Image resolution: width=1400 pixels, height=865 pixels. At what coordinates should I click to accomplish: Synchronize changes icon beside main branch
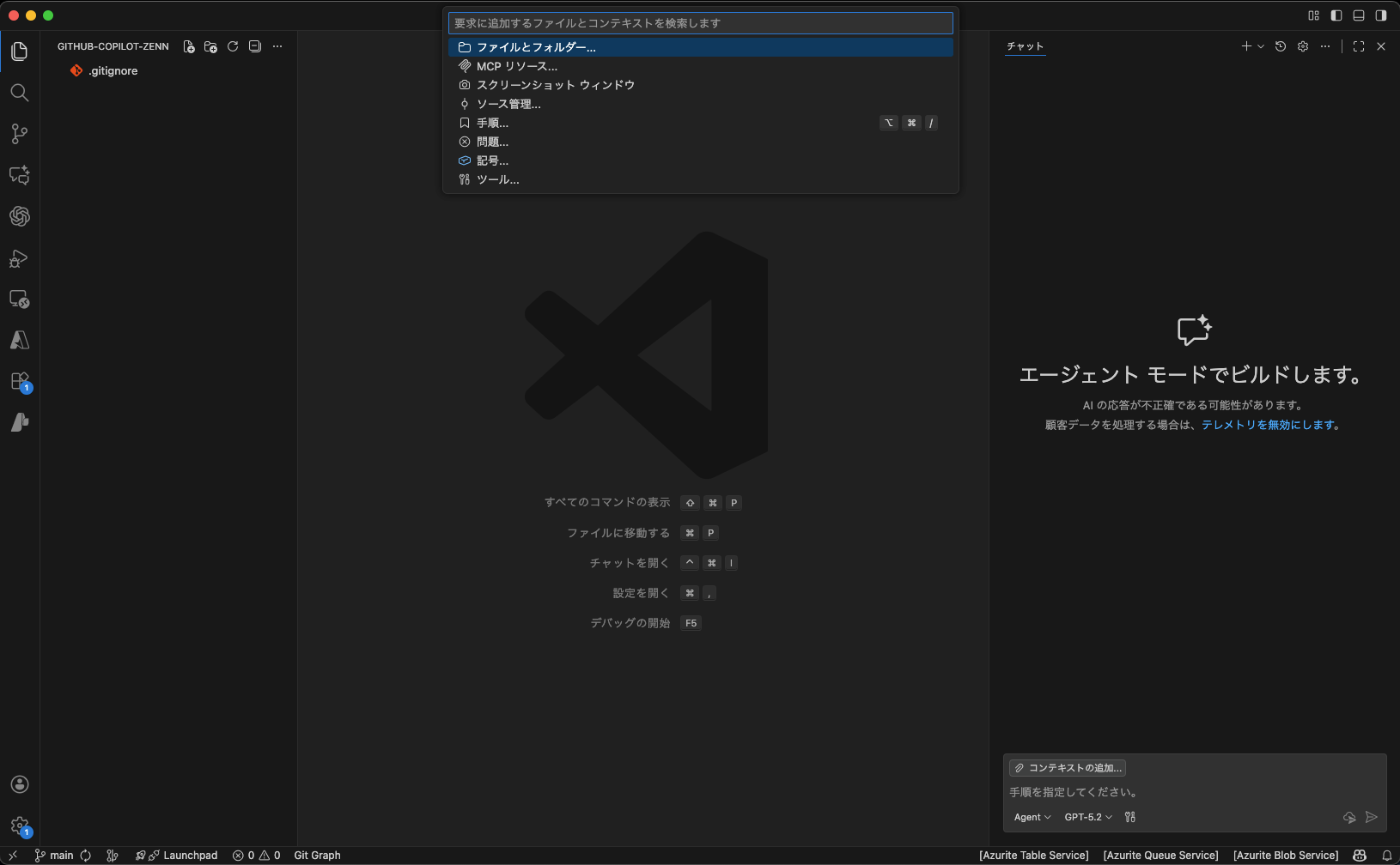pos(86,855)
